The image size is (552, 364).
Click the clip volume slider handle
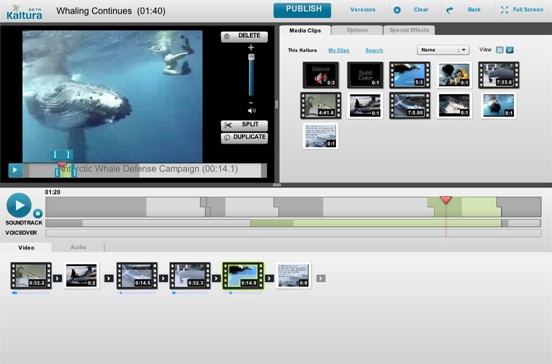click(x=251, y=57)
